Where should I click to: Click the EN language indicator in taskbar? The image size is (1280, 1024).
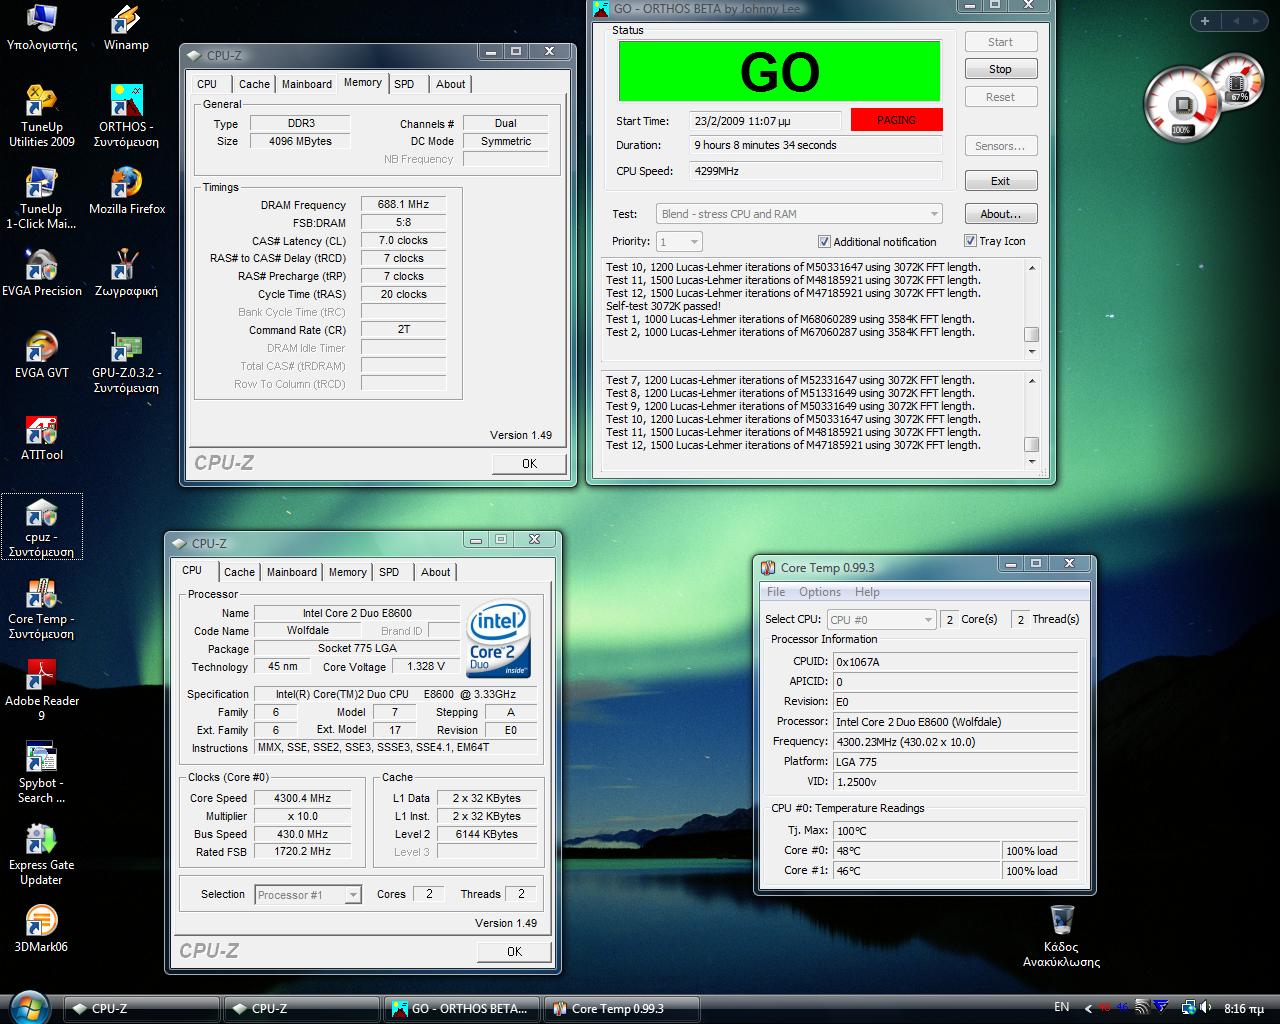[1061, 1007]
